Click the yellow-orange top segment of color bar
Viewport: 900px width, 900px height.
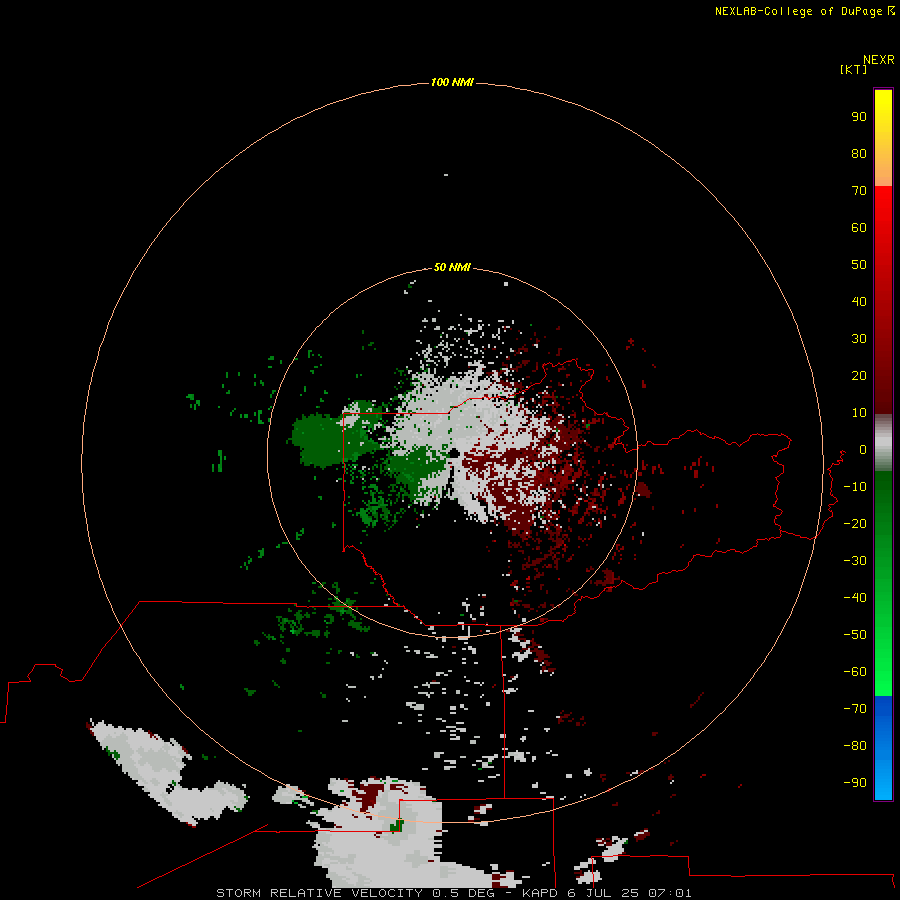pos(883,138)
